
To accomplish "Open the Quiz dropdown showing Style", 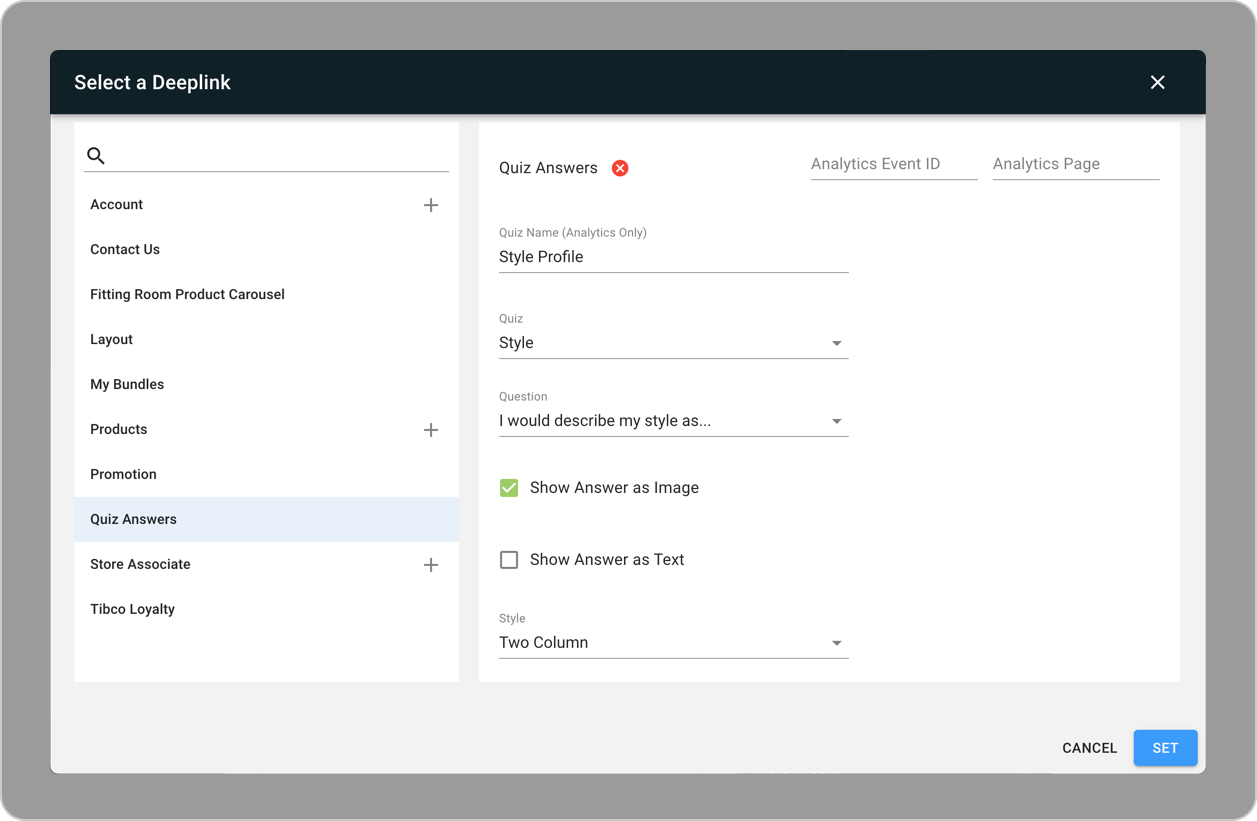I will pyautogui.click(x=674, y=343).
